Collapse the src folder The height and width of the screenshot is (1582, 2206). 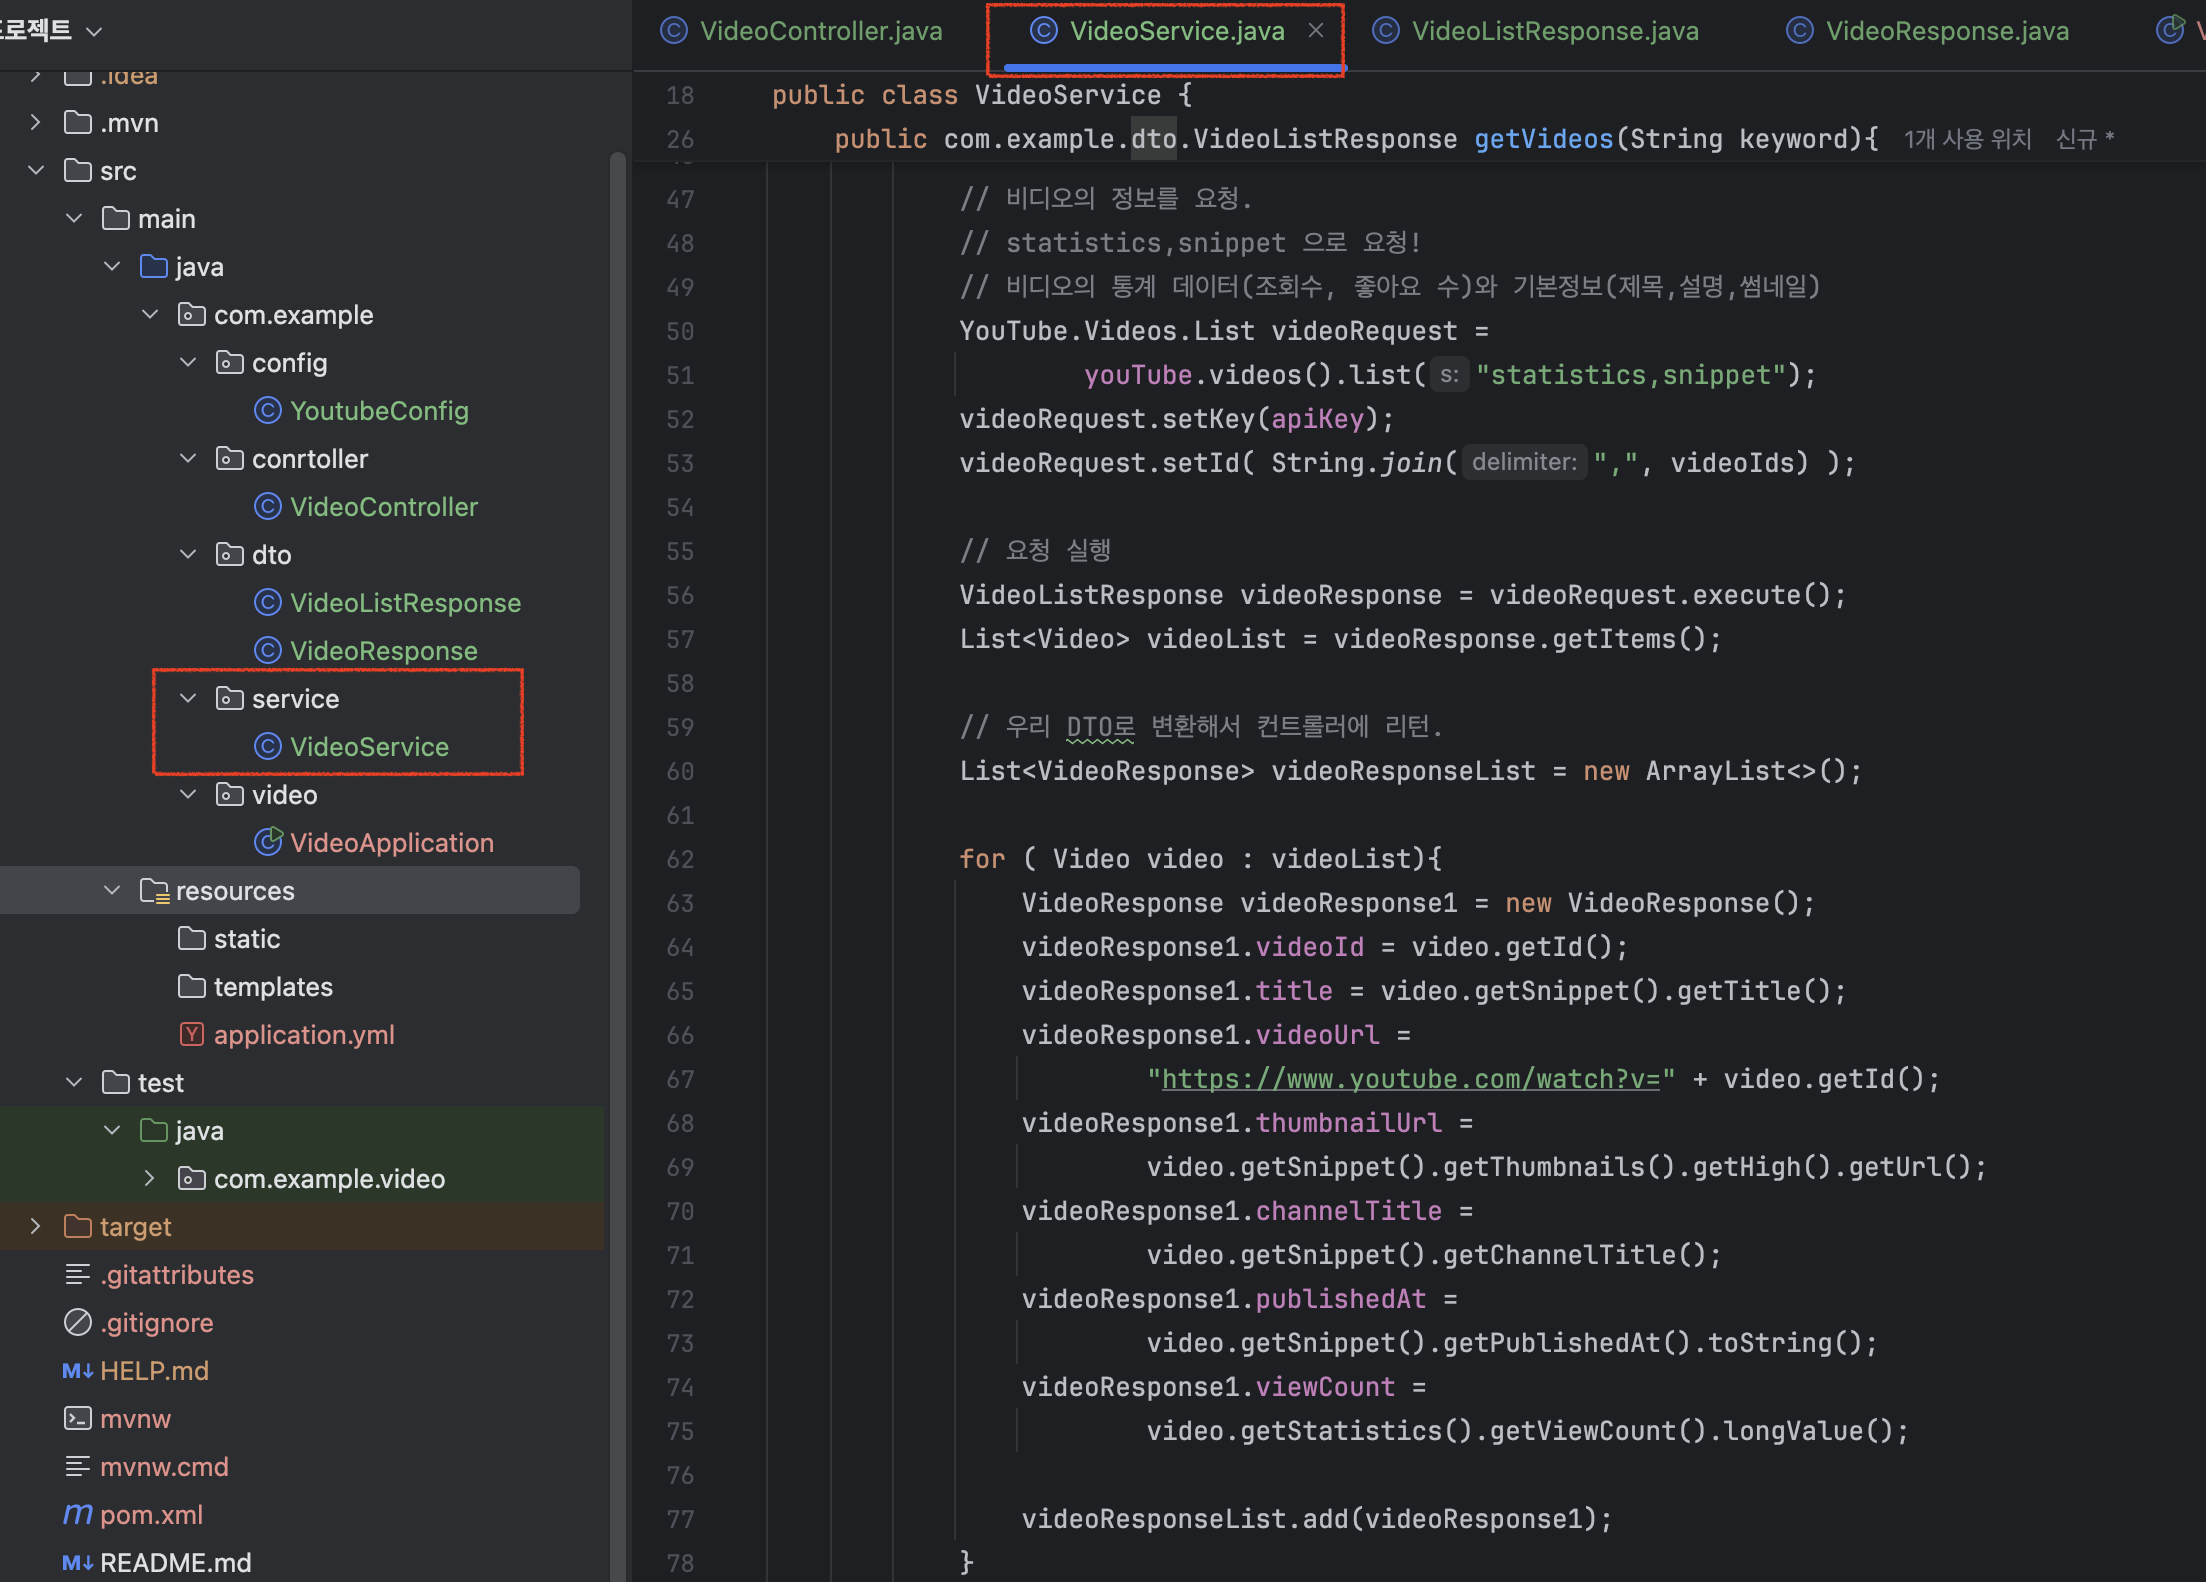click(36, 171)
